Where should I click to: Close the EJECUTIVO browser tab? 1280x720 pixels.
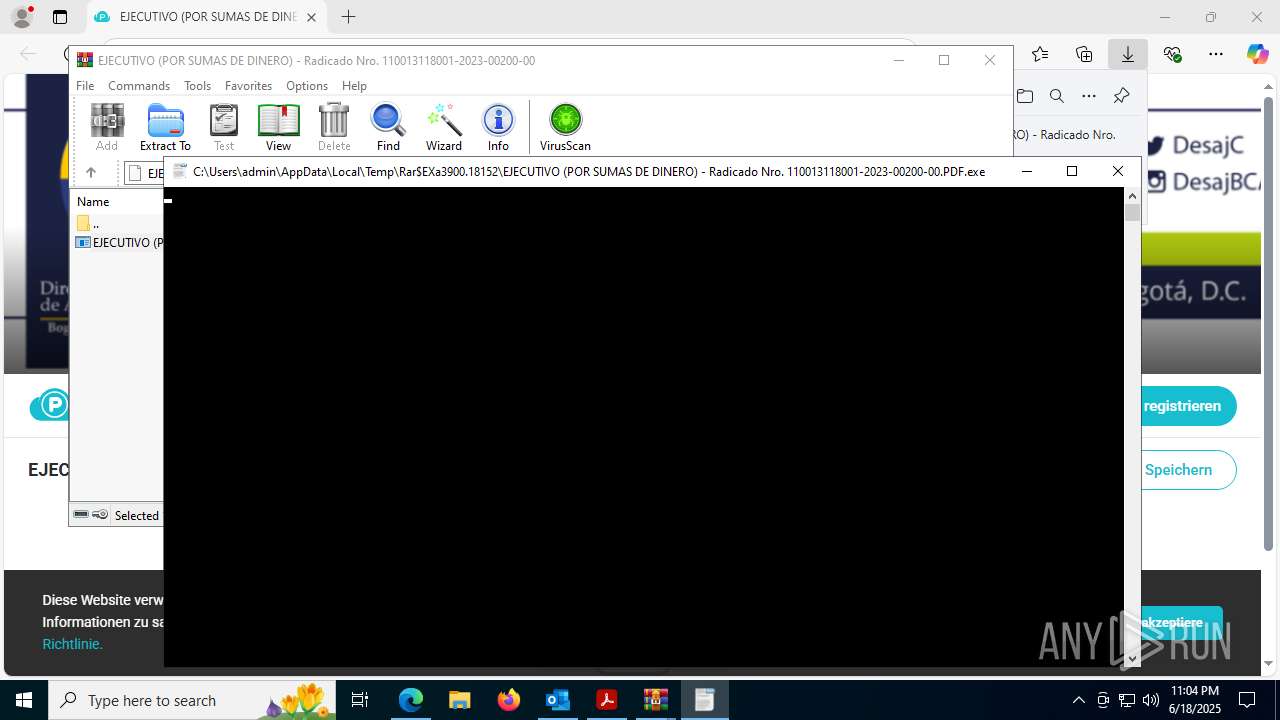tap(311, 17)
